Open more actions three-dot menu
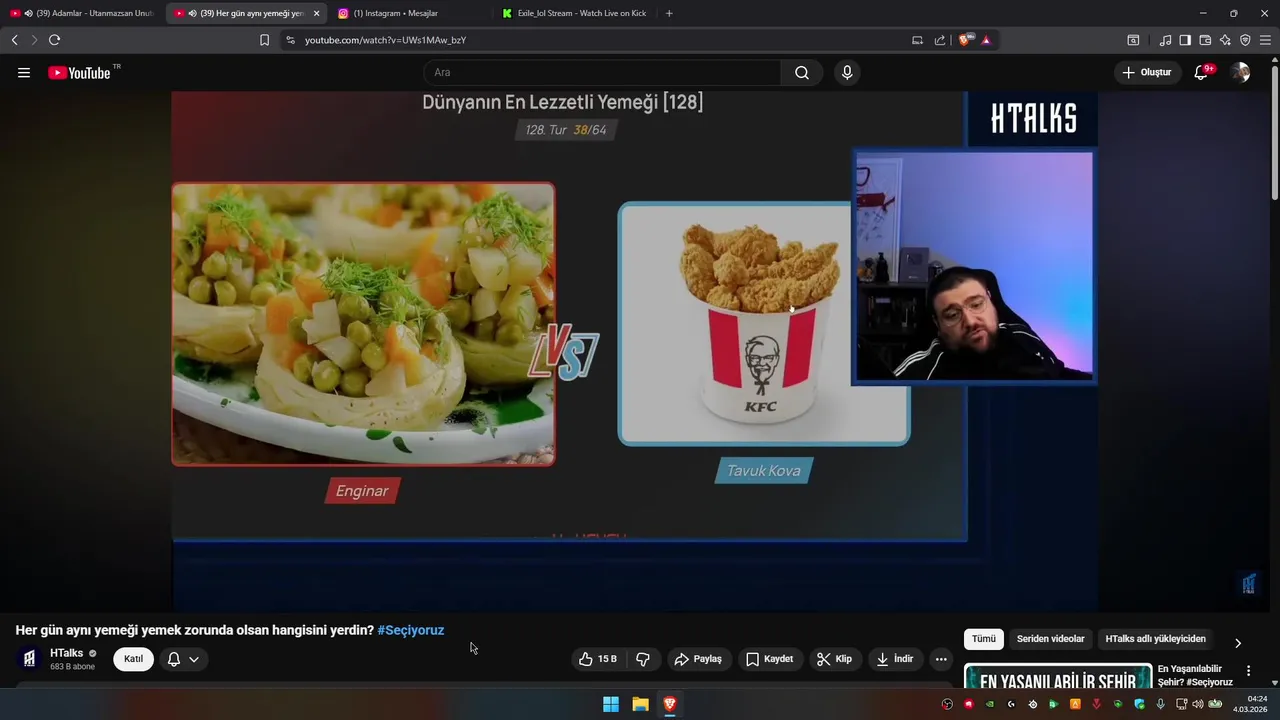1280x720 pixels. coord(940,659)
